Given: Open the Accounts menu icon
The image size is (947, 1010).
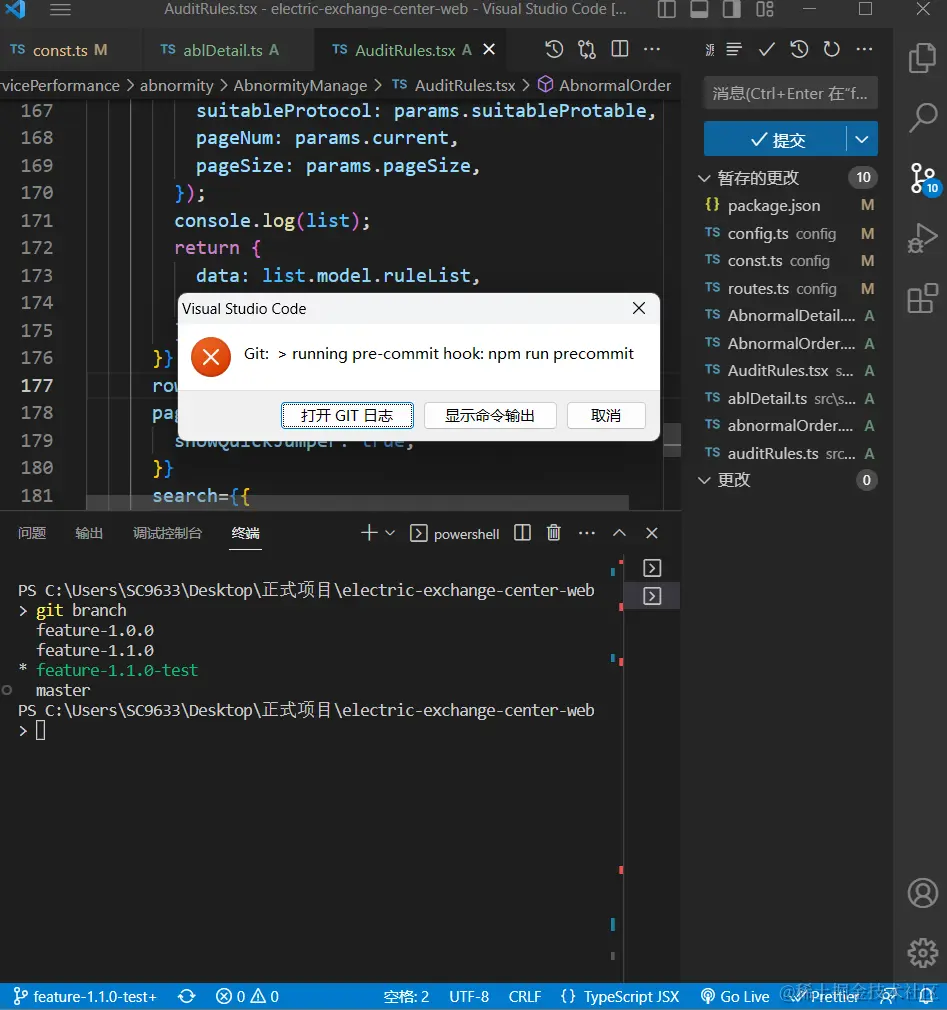Looking at the screenshot, I should (x=923, y=893).
